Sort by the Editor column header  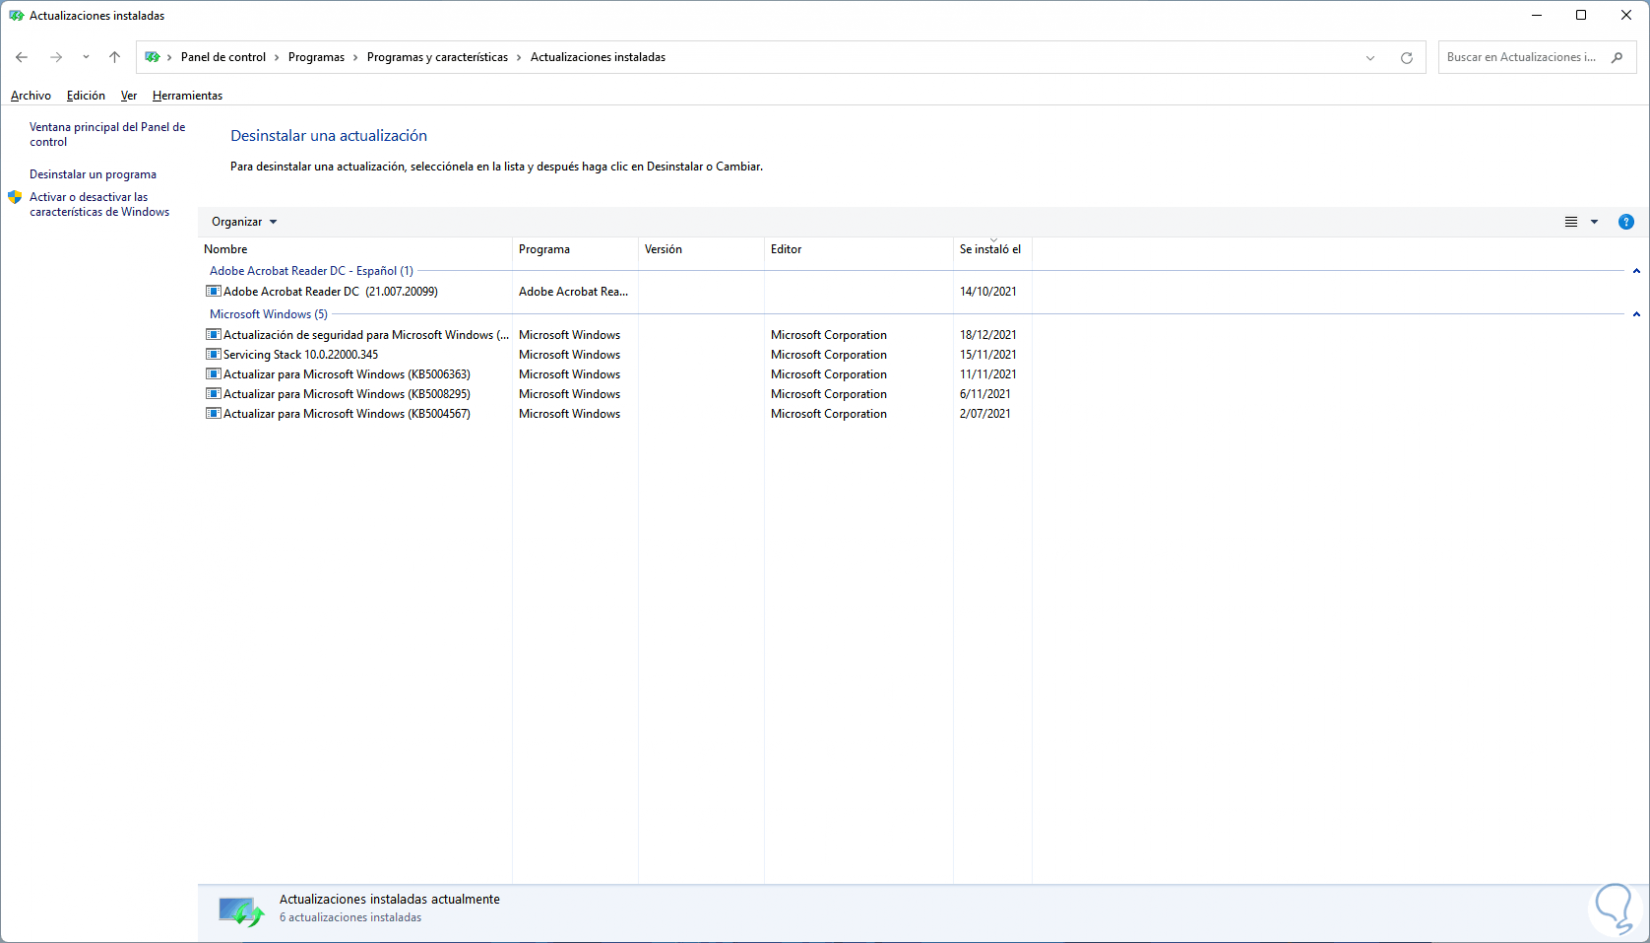click(858, 249)
